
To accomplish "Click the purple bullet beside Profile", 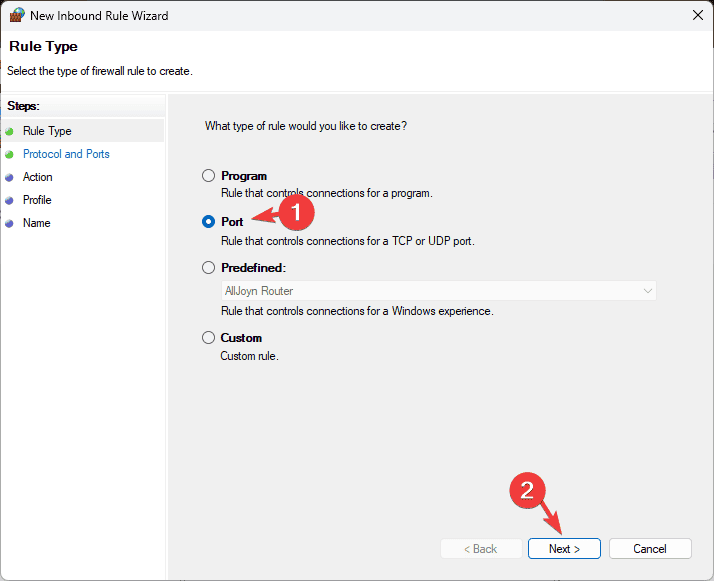I will (x=10, y=200).
